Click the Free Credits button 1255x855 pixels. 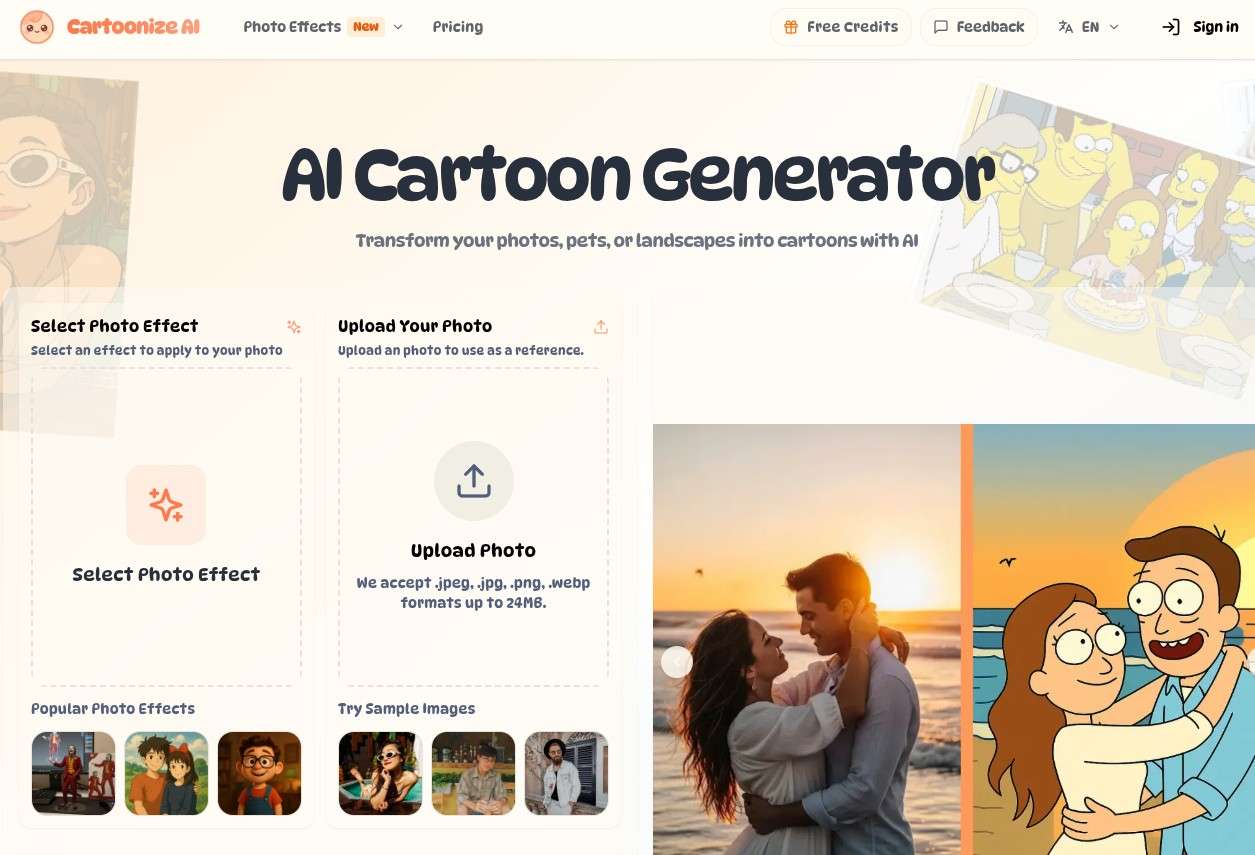[x=840, y=27]
